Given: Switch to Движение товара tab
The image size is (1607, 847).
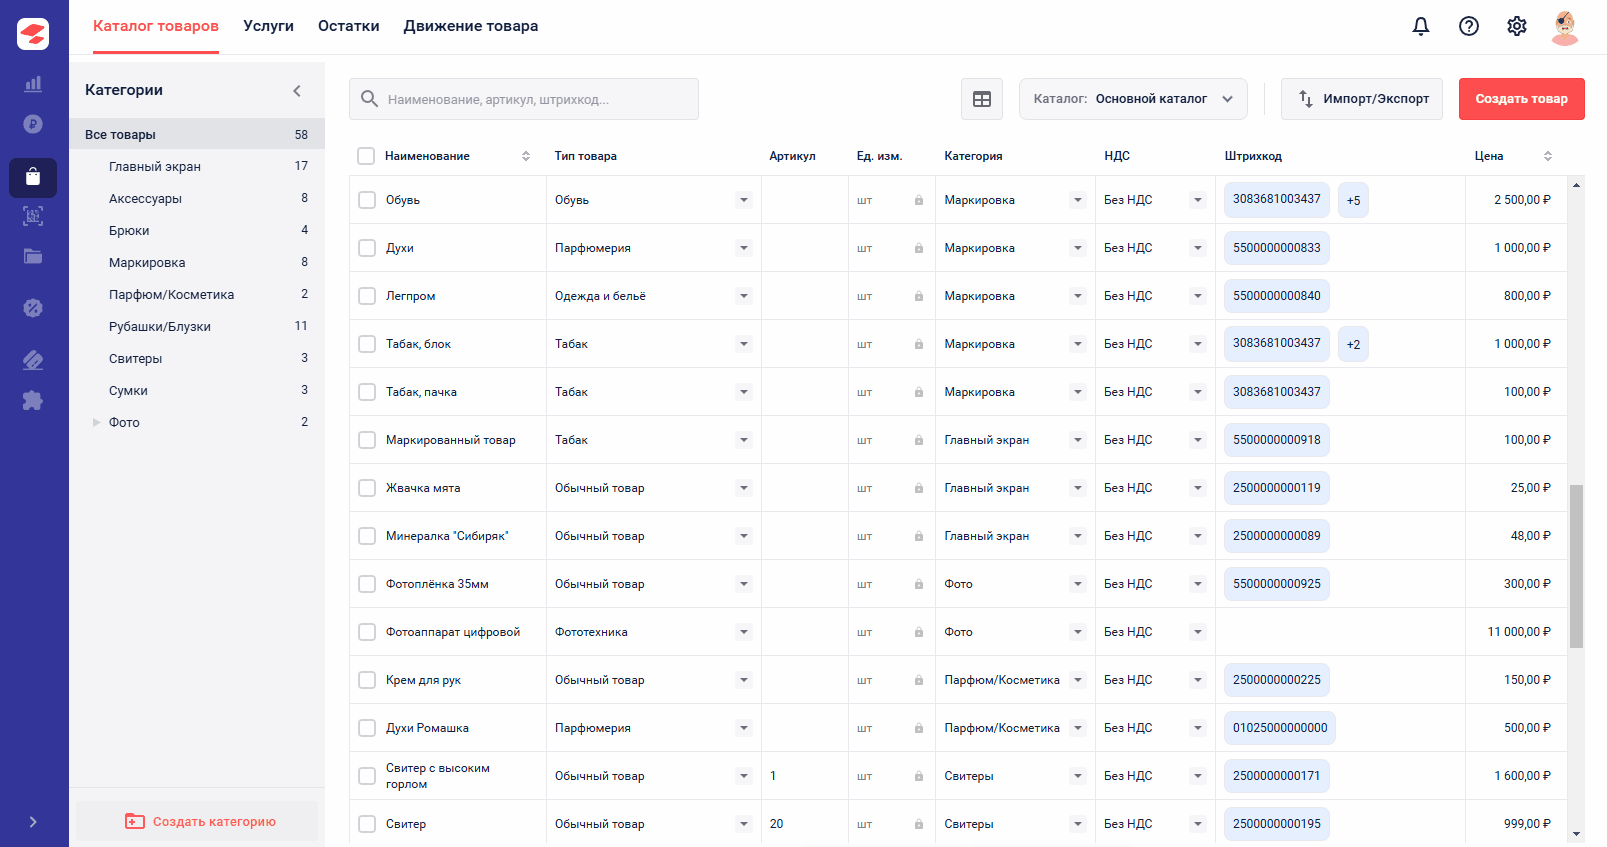Looking at the screenshot, I should pos(471,26).
